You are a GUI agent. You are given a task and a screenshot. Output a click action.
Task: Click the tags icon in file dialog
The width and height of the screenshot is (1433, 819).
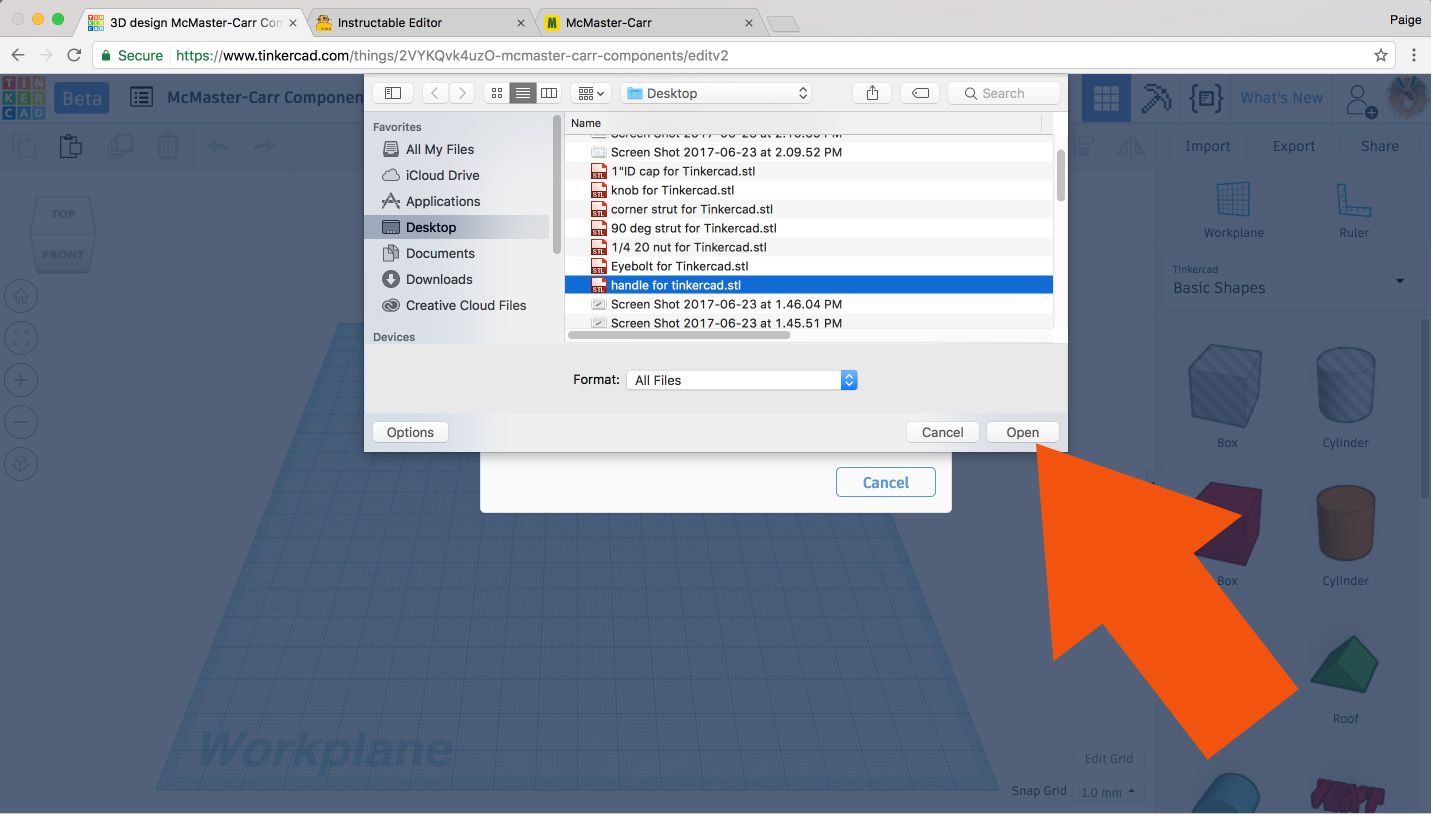920,93
